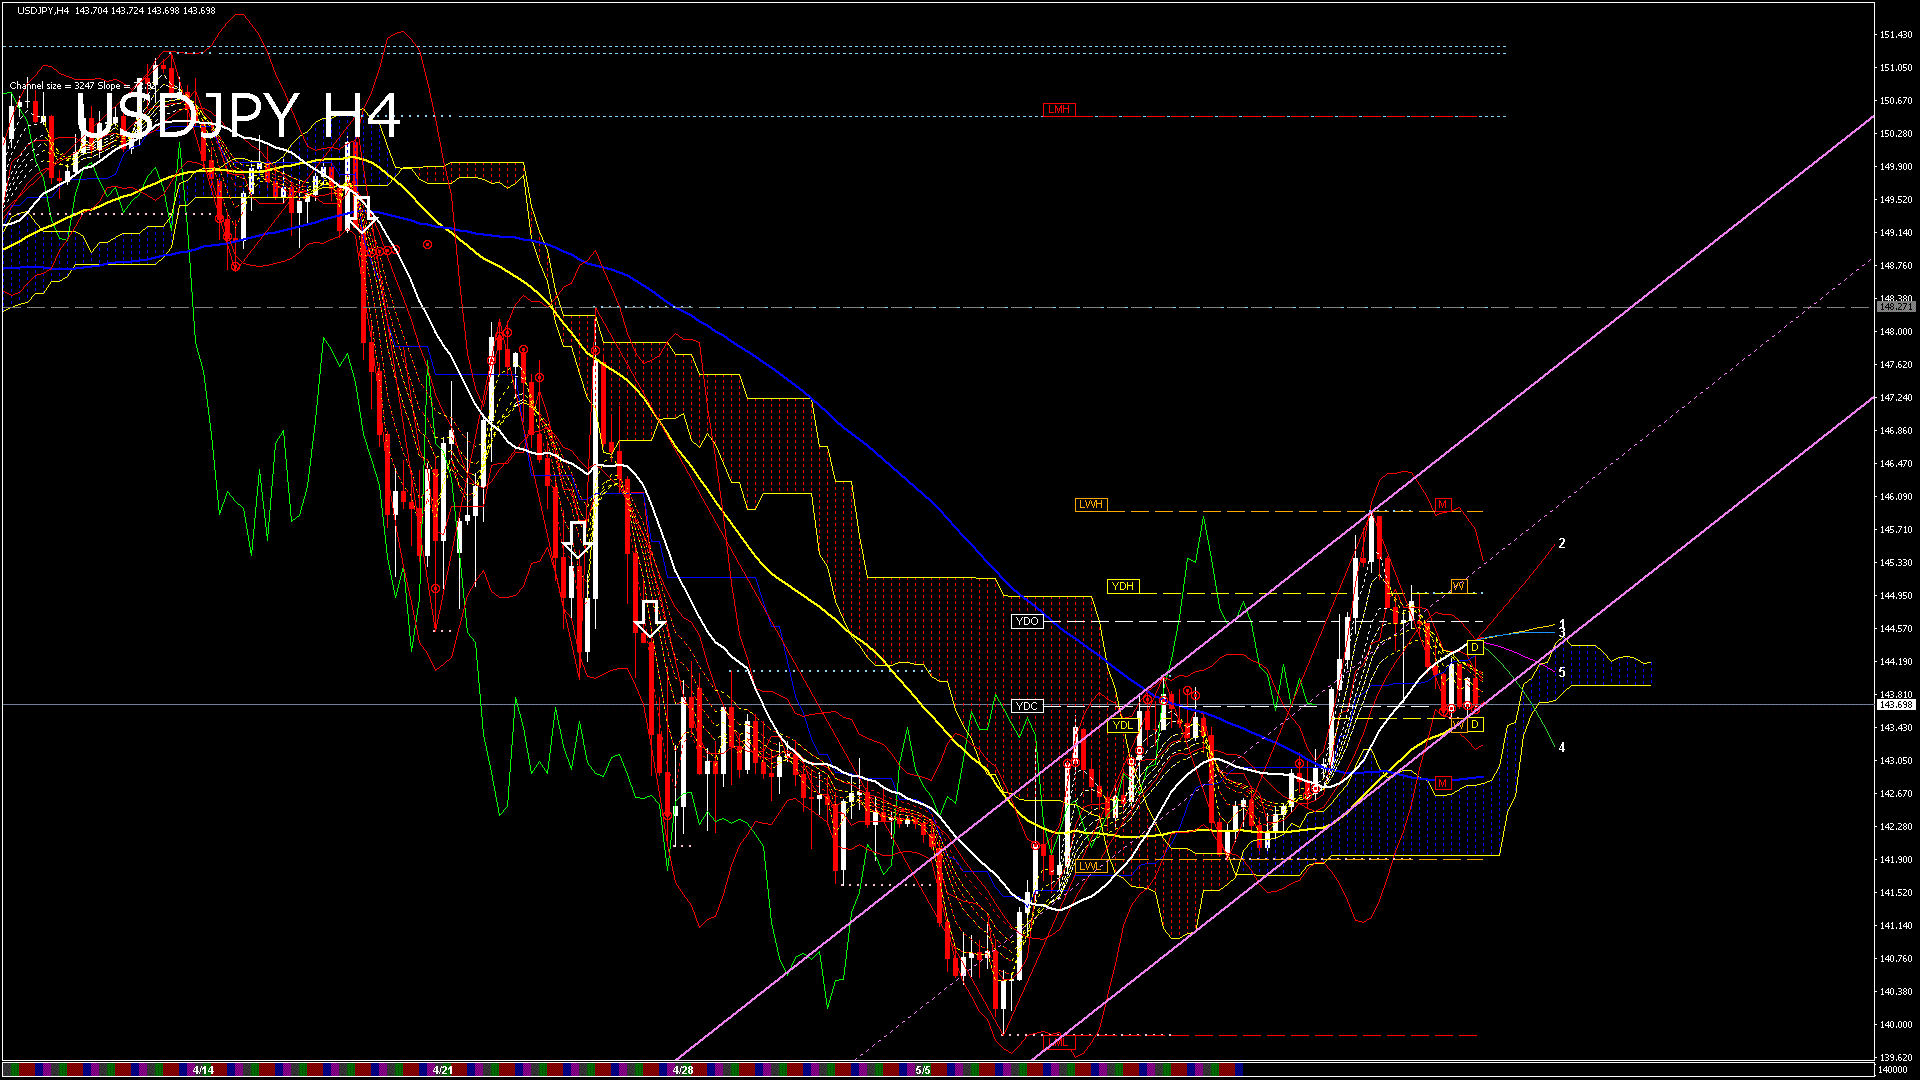Select the LMH level label
The image size is (1920, 1080).
pyautogui.click(x=1058, y=109)
